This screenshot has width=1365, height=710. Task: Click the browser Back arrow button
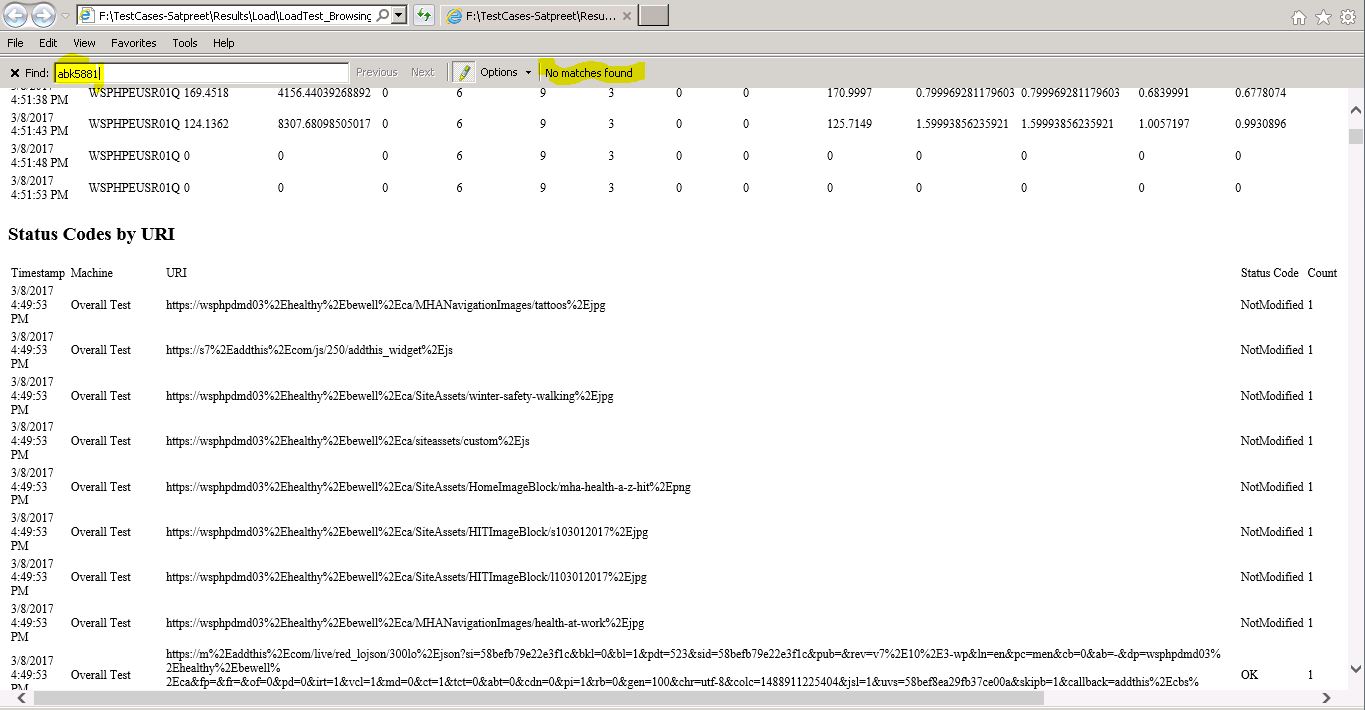pos(16,16)
